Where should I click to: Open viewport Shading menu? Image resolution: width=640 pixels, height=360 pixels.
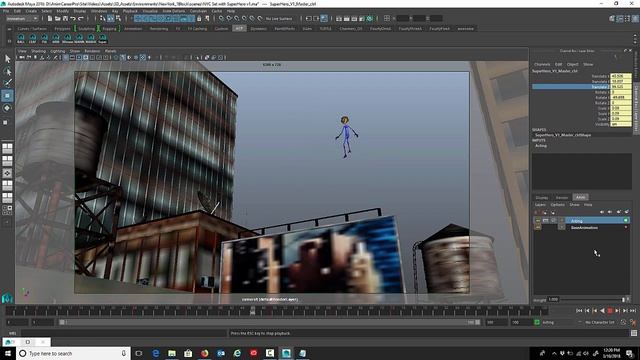tap(38, 51)
